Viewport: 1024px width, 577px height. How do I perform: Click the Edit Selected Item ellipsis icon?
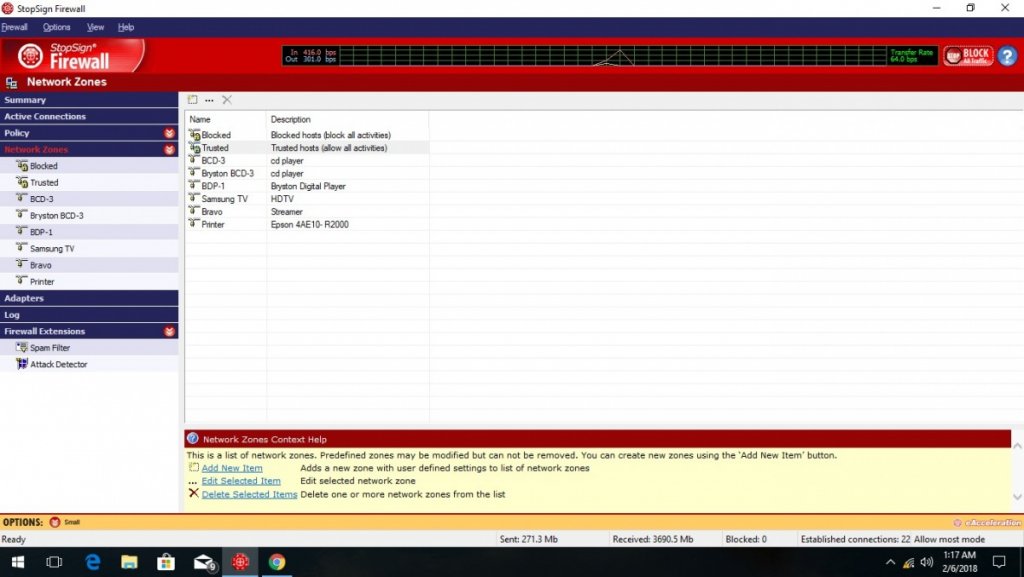(x=209, y=100)
